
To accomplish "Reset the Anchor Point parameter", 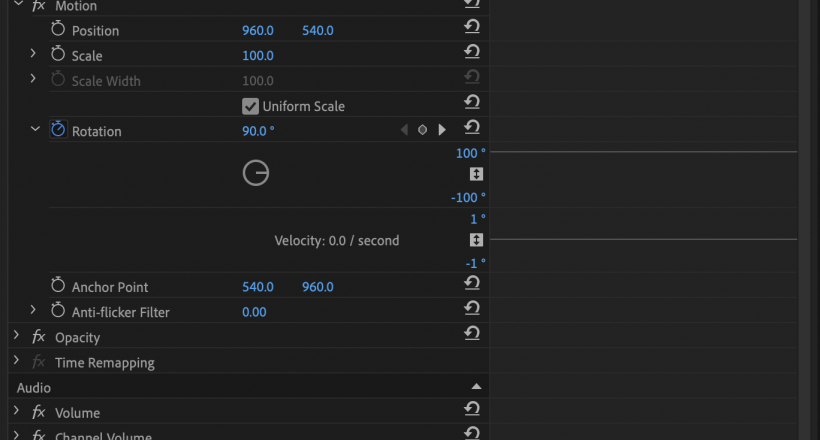I will tap(472, 284).
